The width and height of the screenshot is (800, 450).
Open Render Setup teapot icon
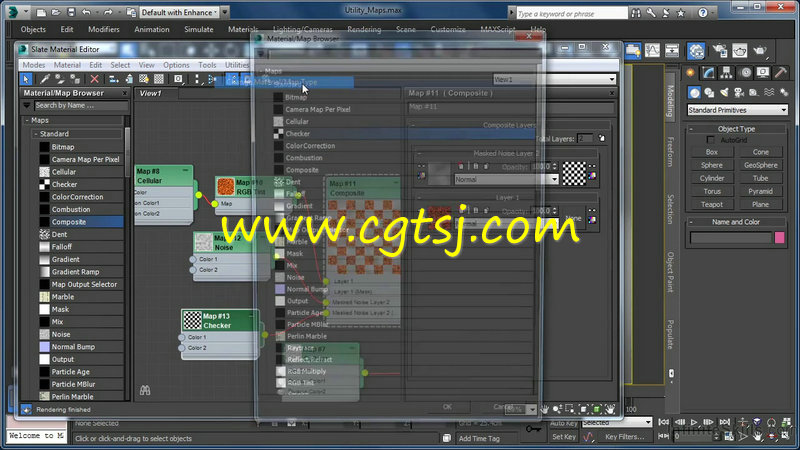720,50
